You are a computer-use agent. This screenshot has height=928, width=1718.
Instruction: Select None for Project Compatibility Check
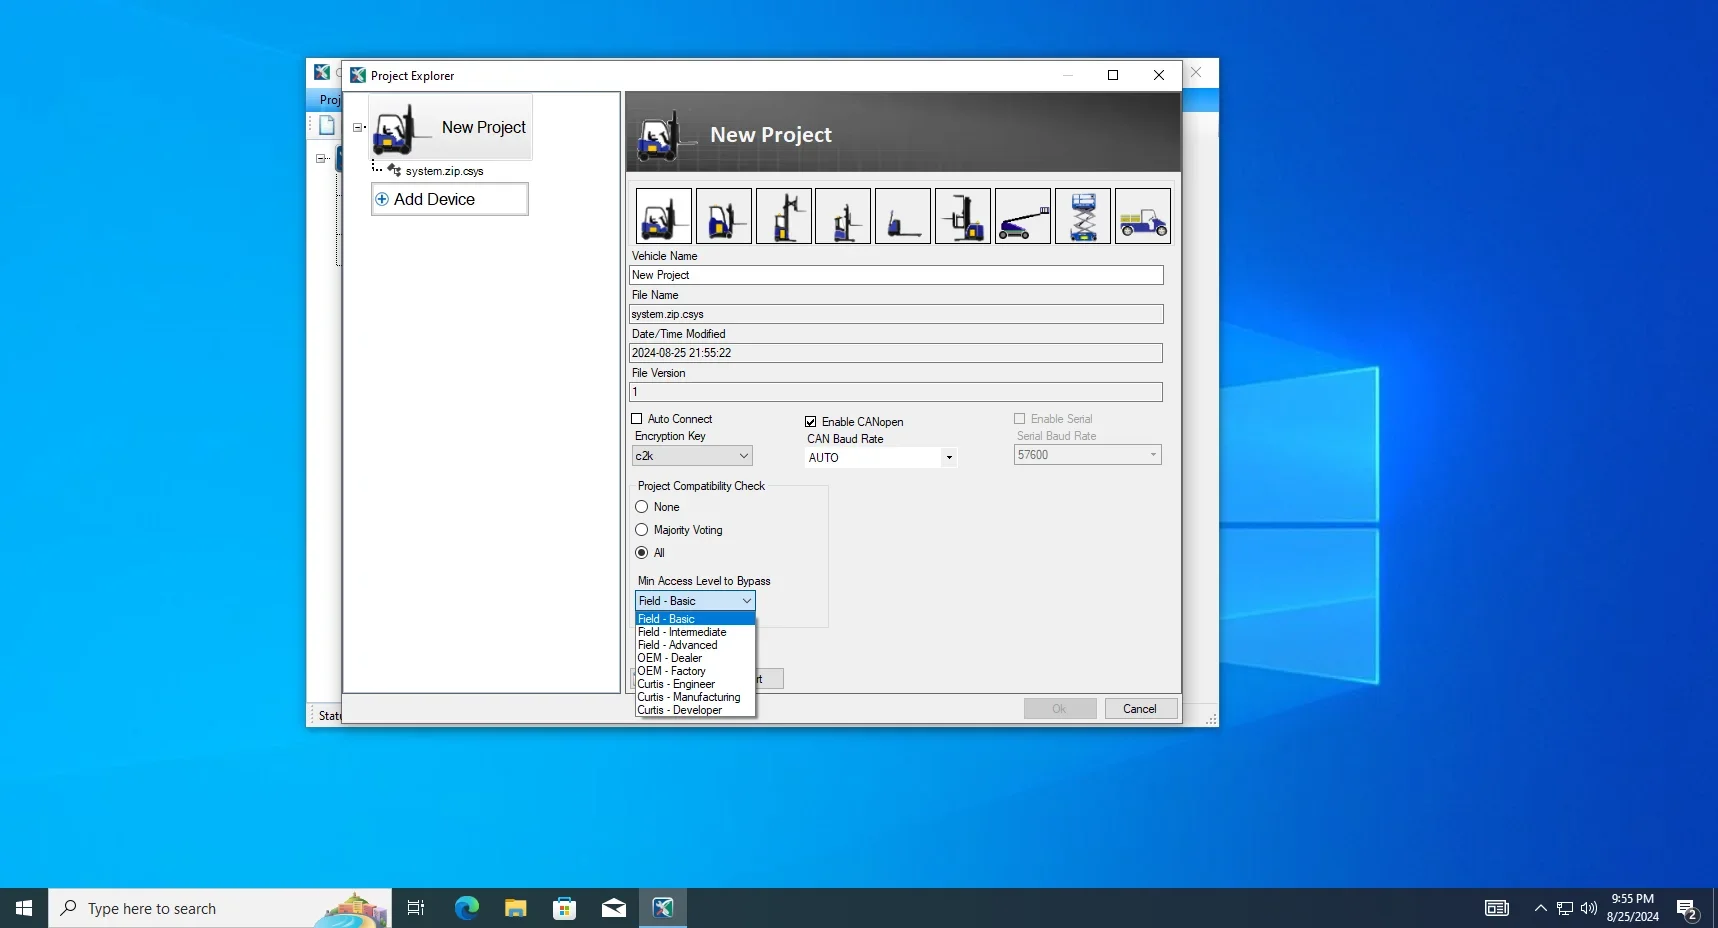click(x=642, y=507)
